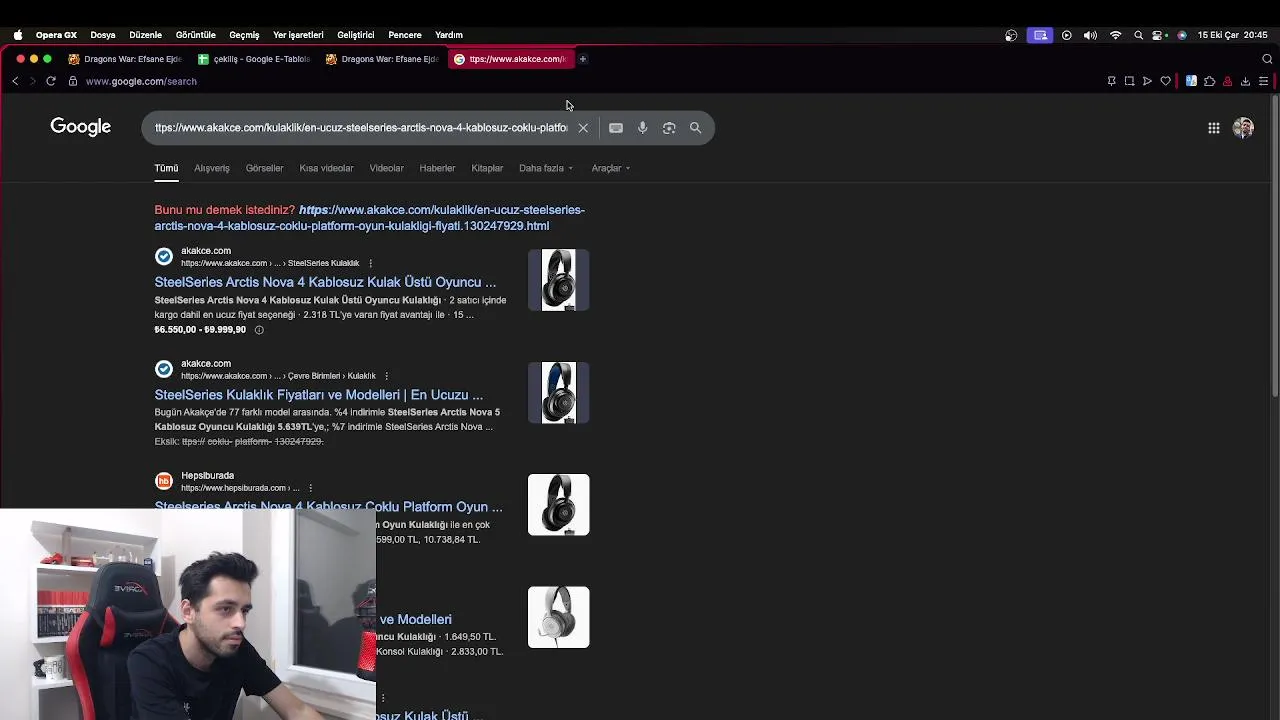Take a snapshot with the toolbar icon
The image size is (1280, 720).
click(1129, 81)
